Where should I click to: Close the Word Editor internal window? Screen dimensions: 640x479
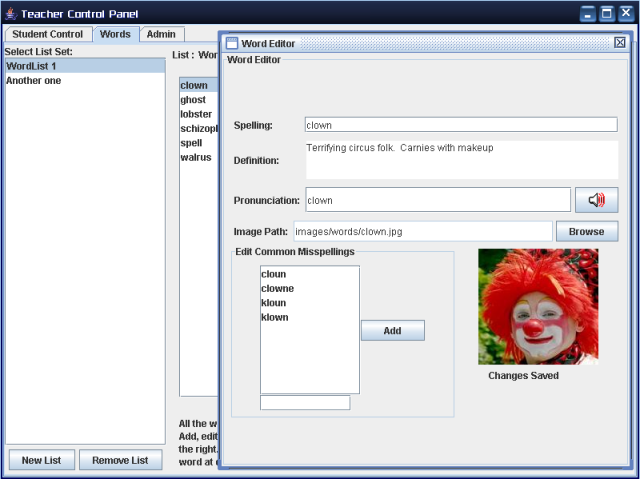point(619,43)
